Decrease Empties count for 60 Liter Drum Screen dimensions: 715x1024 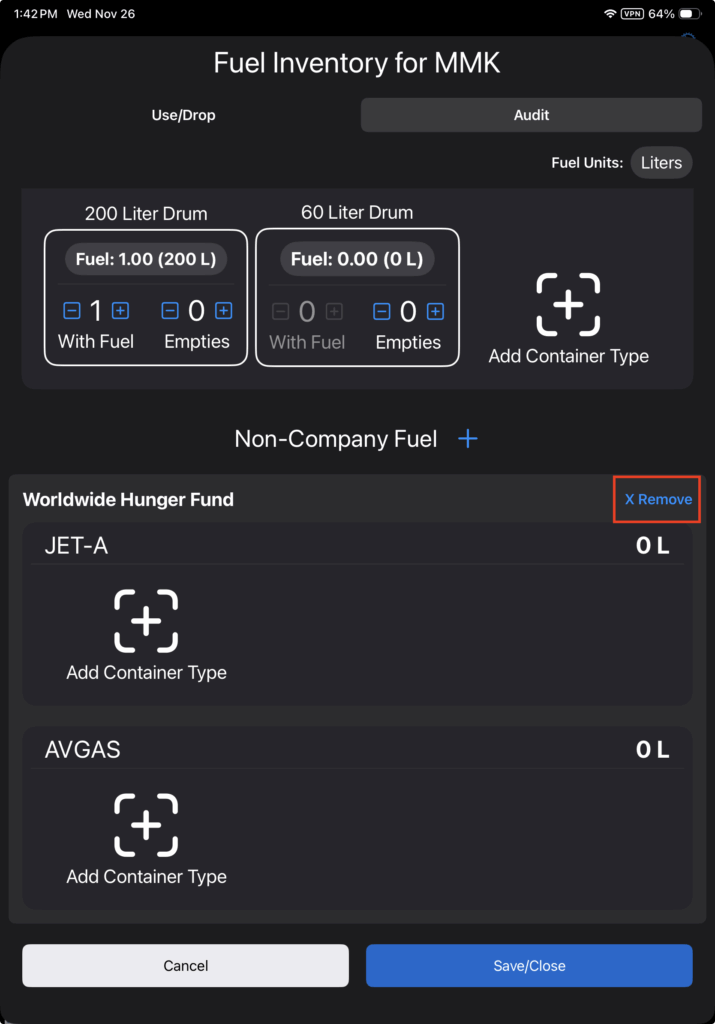(381, 312)
